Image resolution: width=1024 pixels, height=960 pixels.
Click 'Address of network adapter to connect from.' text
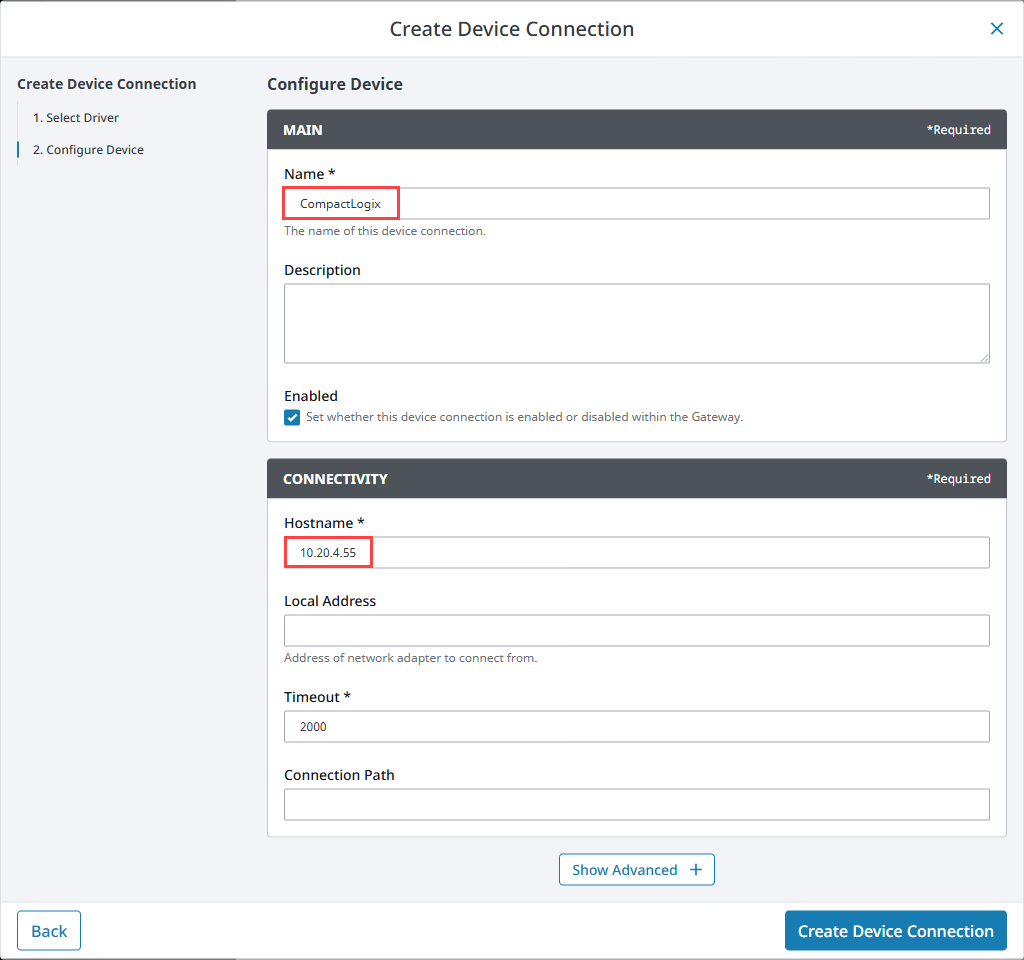(x=410, y=658)
